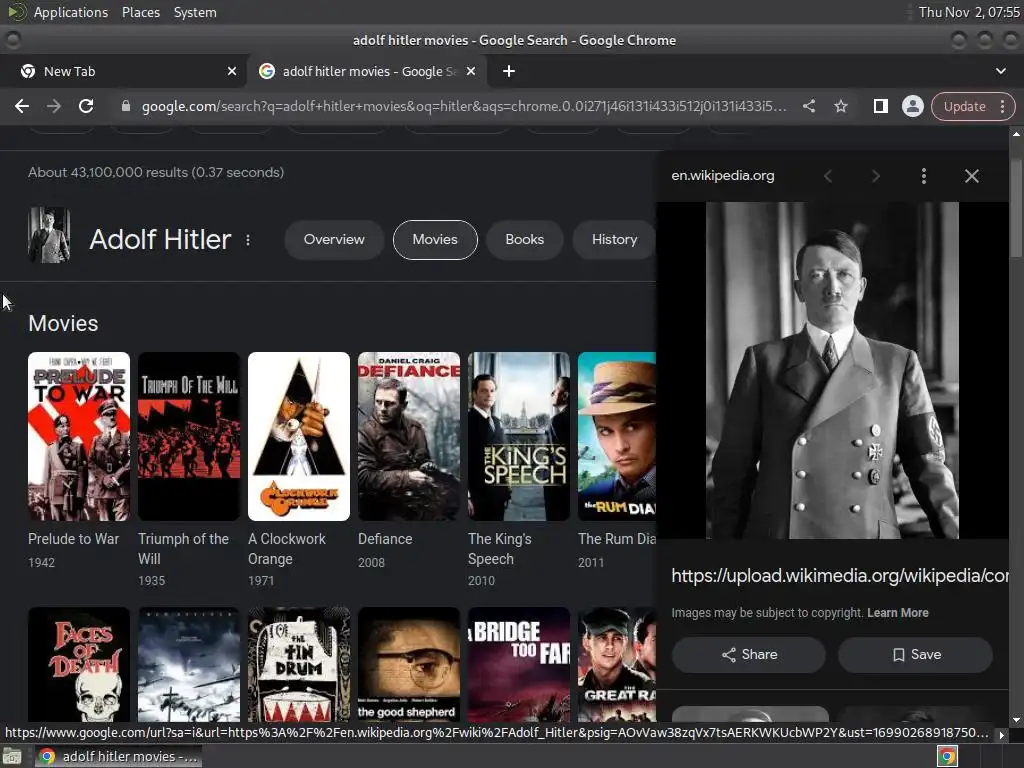Image resolution: width=1024 pixels, height=768 pixels.
Task: Share this page from the address bar
Action: click(808, 106)
